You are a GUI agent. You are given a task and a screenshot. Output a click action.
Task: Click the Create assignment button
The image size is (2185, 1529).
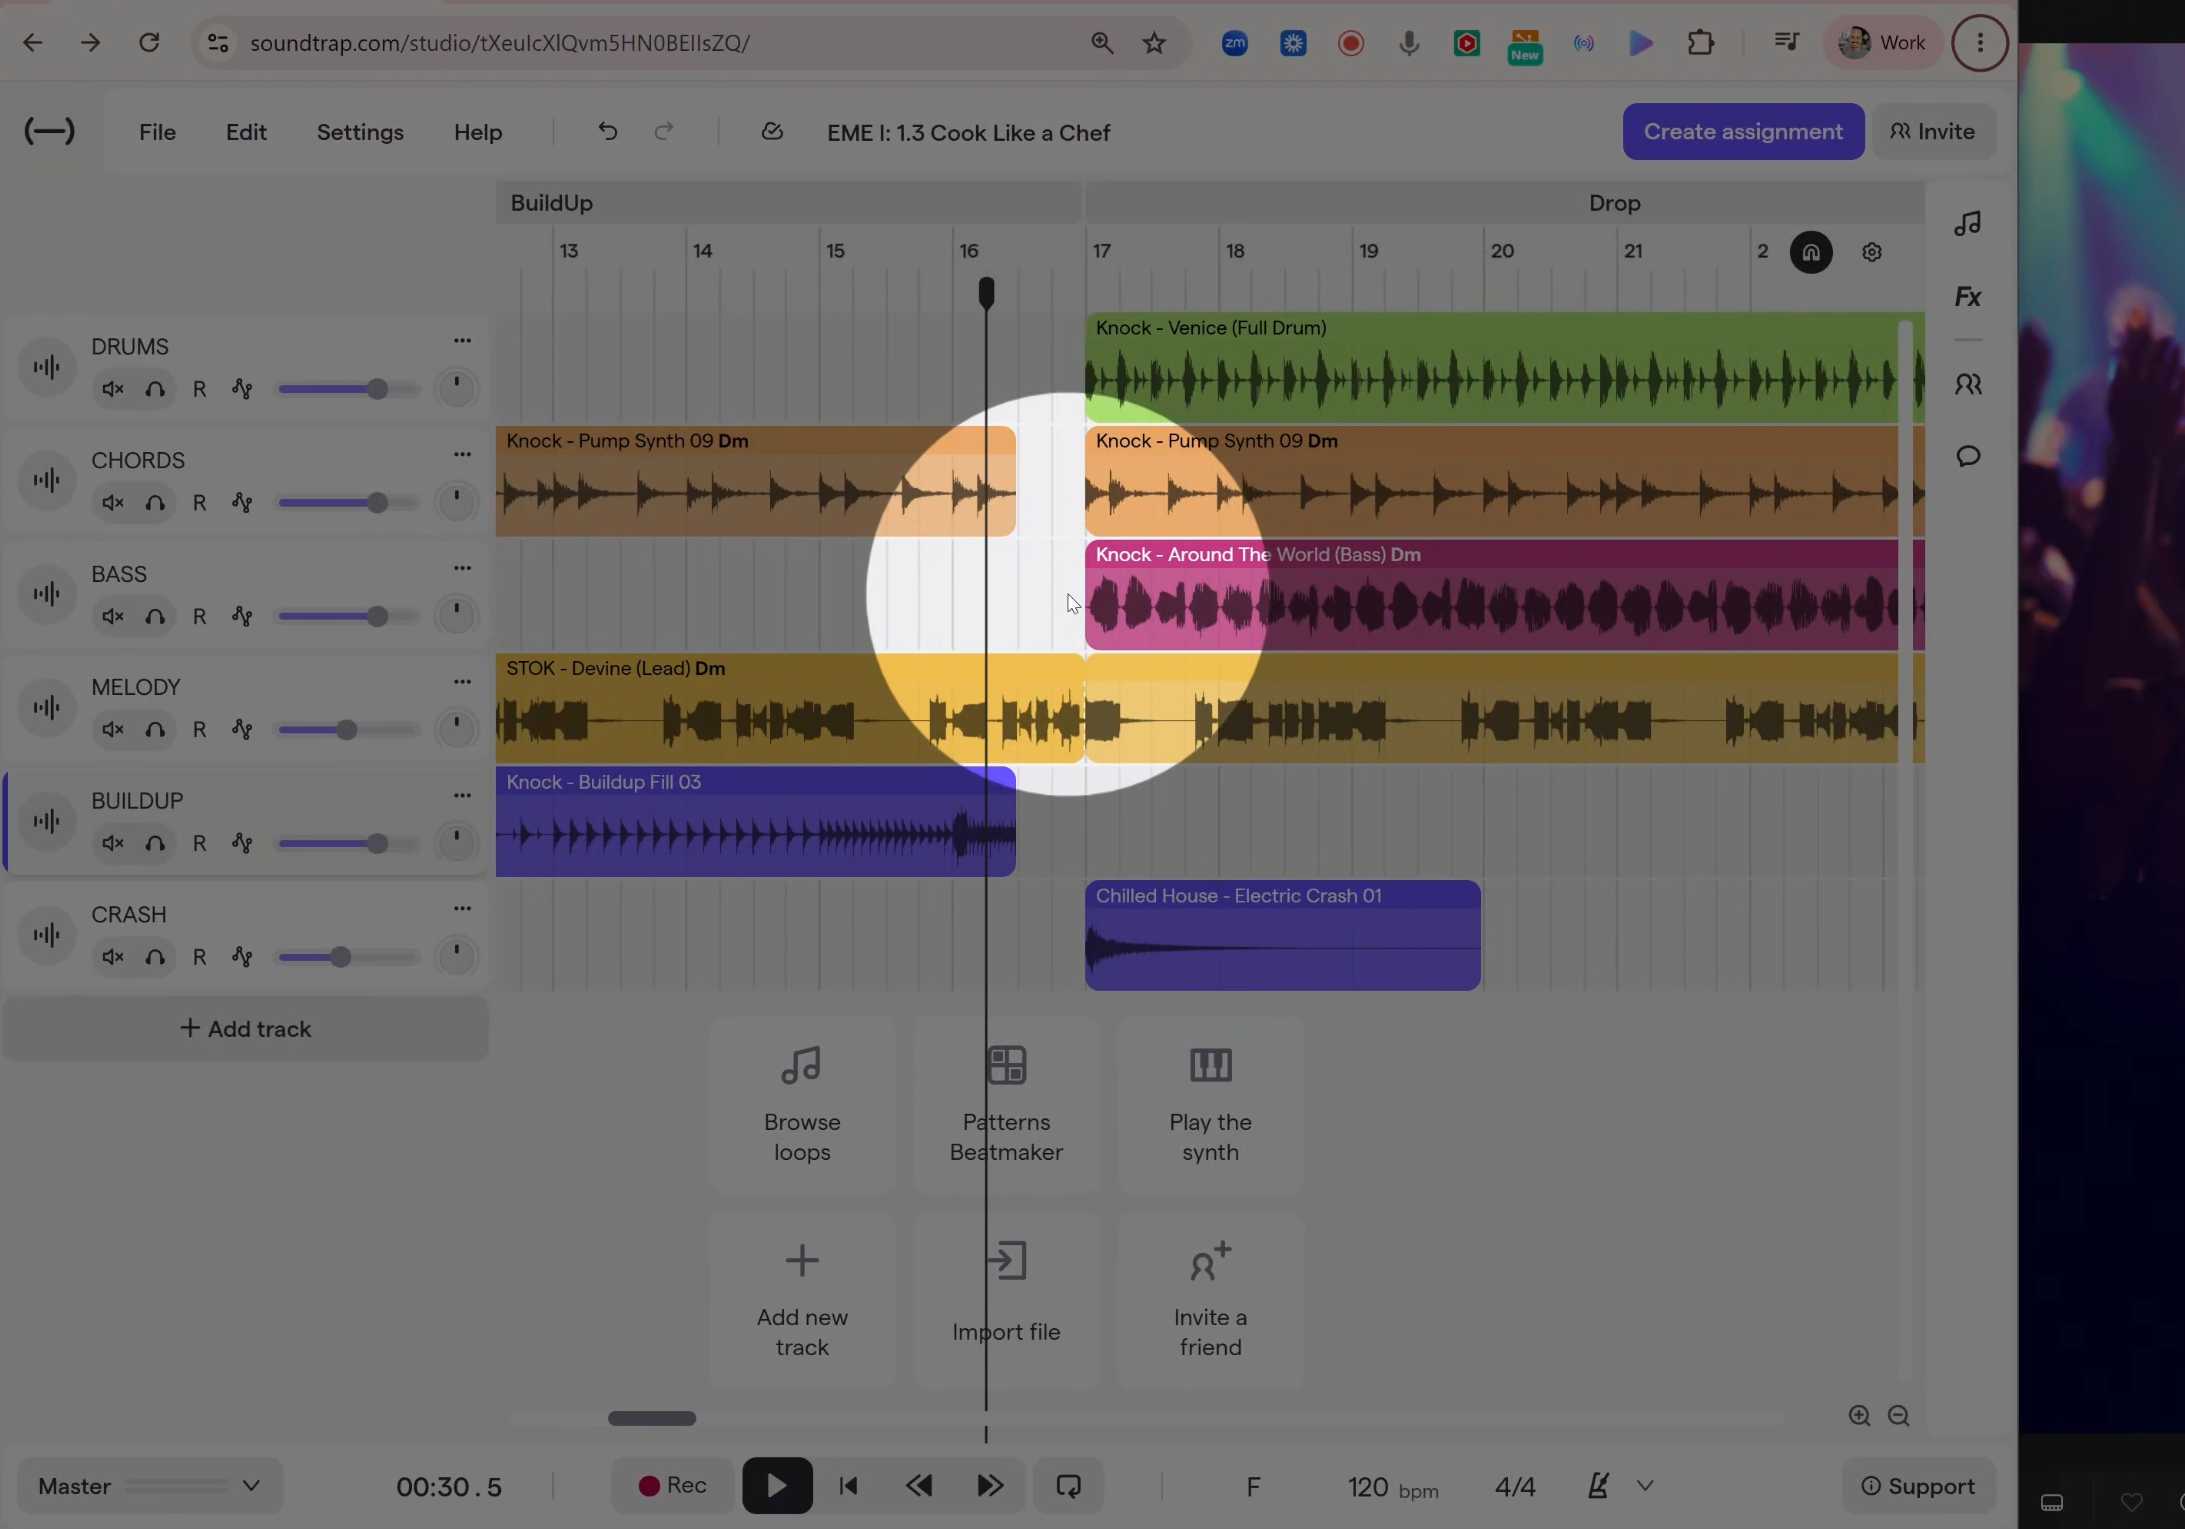click(x=1743, y=132)
